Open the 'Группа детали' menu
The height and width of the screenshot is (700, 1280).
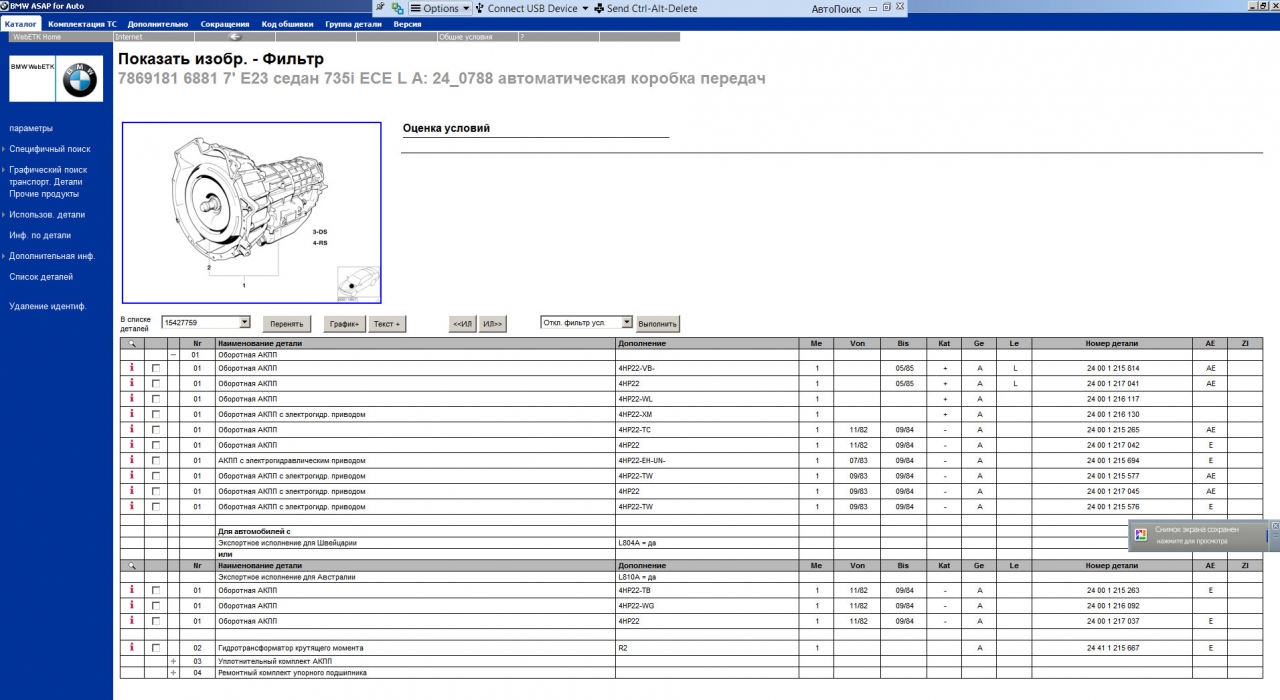pos(353,23)
